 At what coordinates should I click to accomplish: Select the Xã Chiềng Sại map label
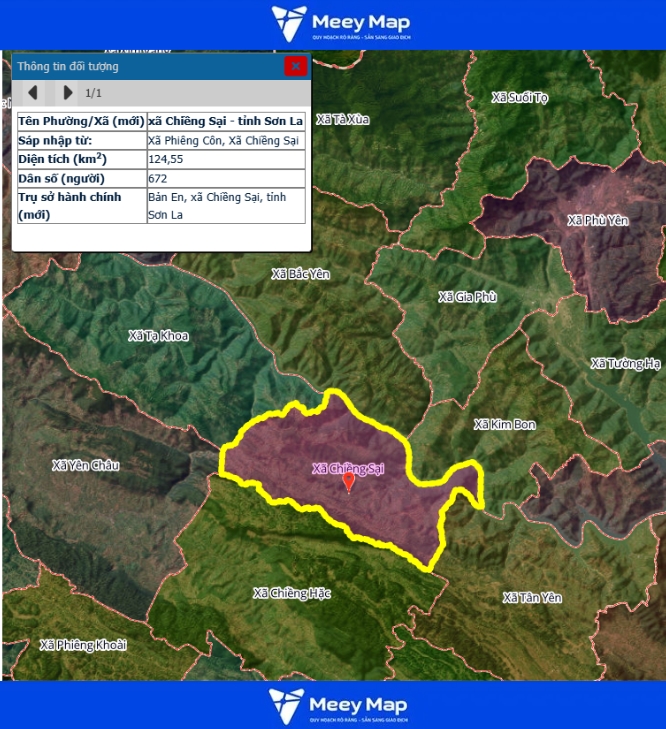[x=348, y=468]
